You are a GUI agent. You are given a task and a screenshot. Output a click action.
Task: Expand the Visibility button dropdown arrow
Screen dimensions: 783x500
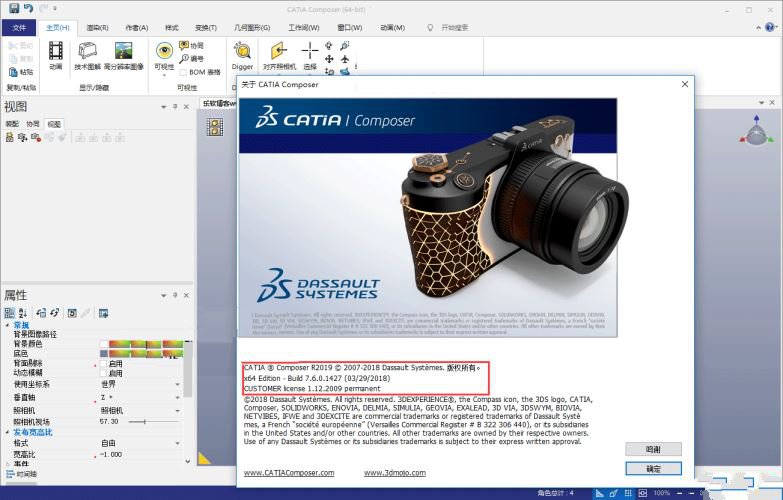164,75
